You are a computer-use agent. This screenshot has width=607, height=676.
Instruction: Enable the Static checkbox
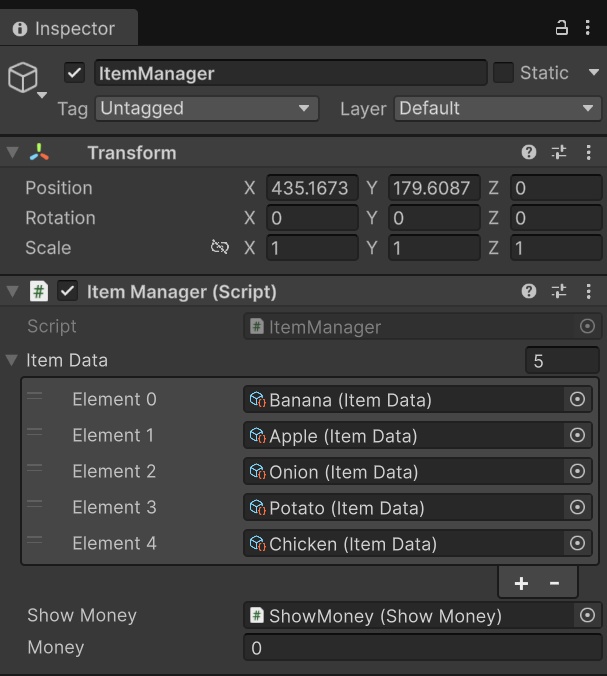[x=503, y=72]
